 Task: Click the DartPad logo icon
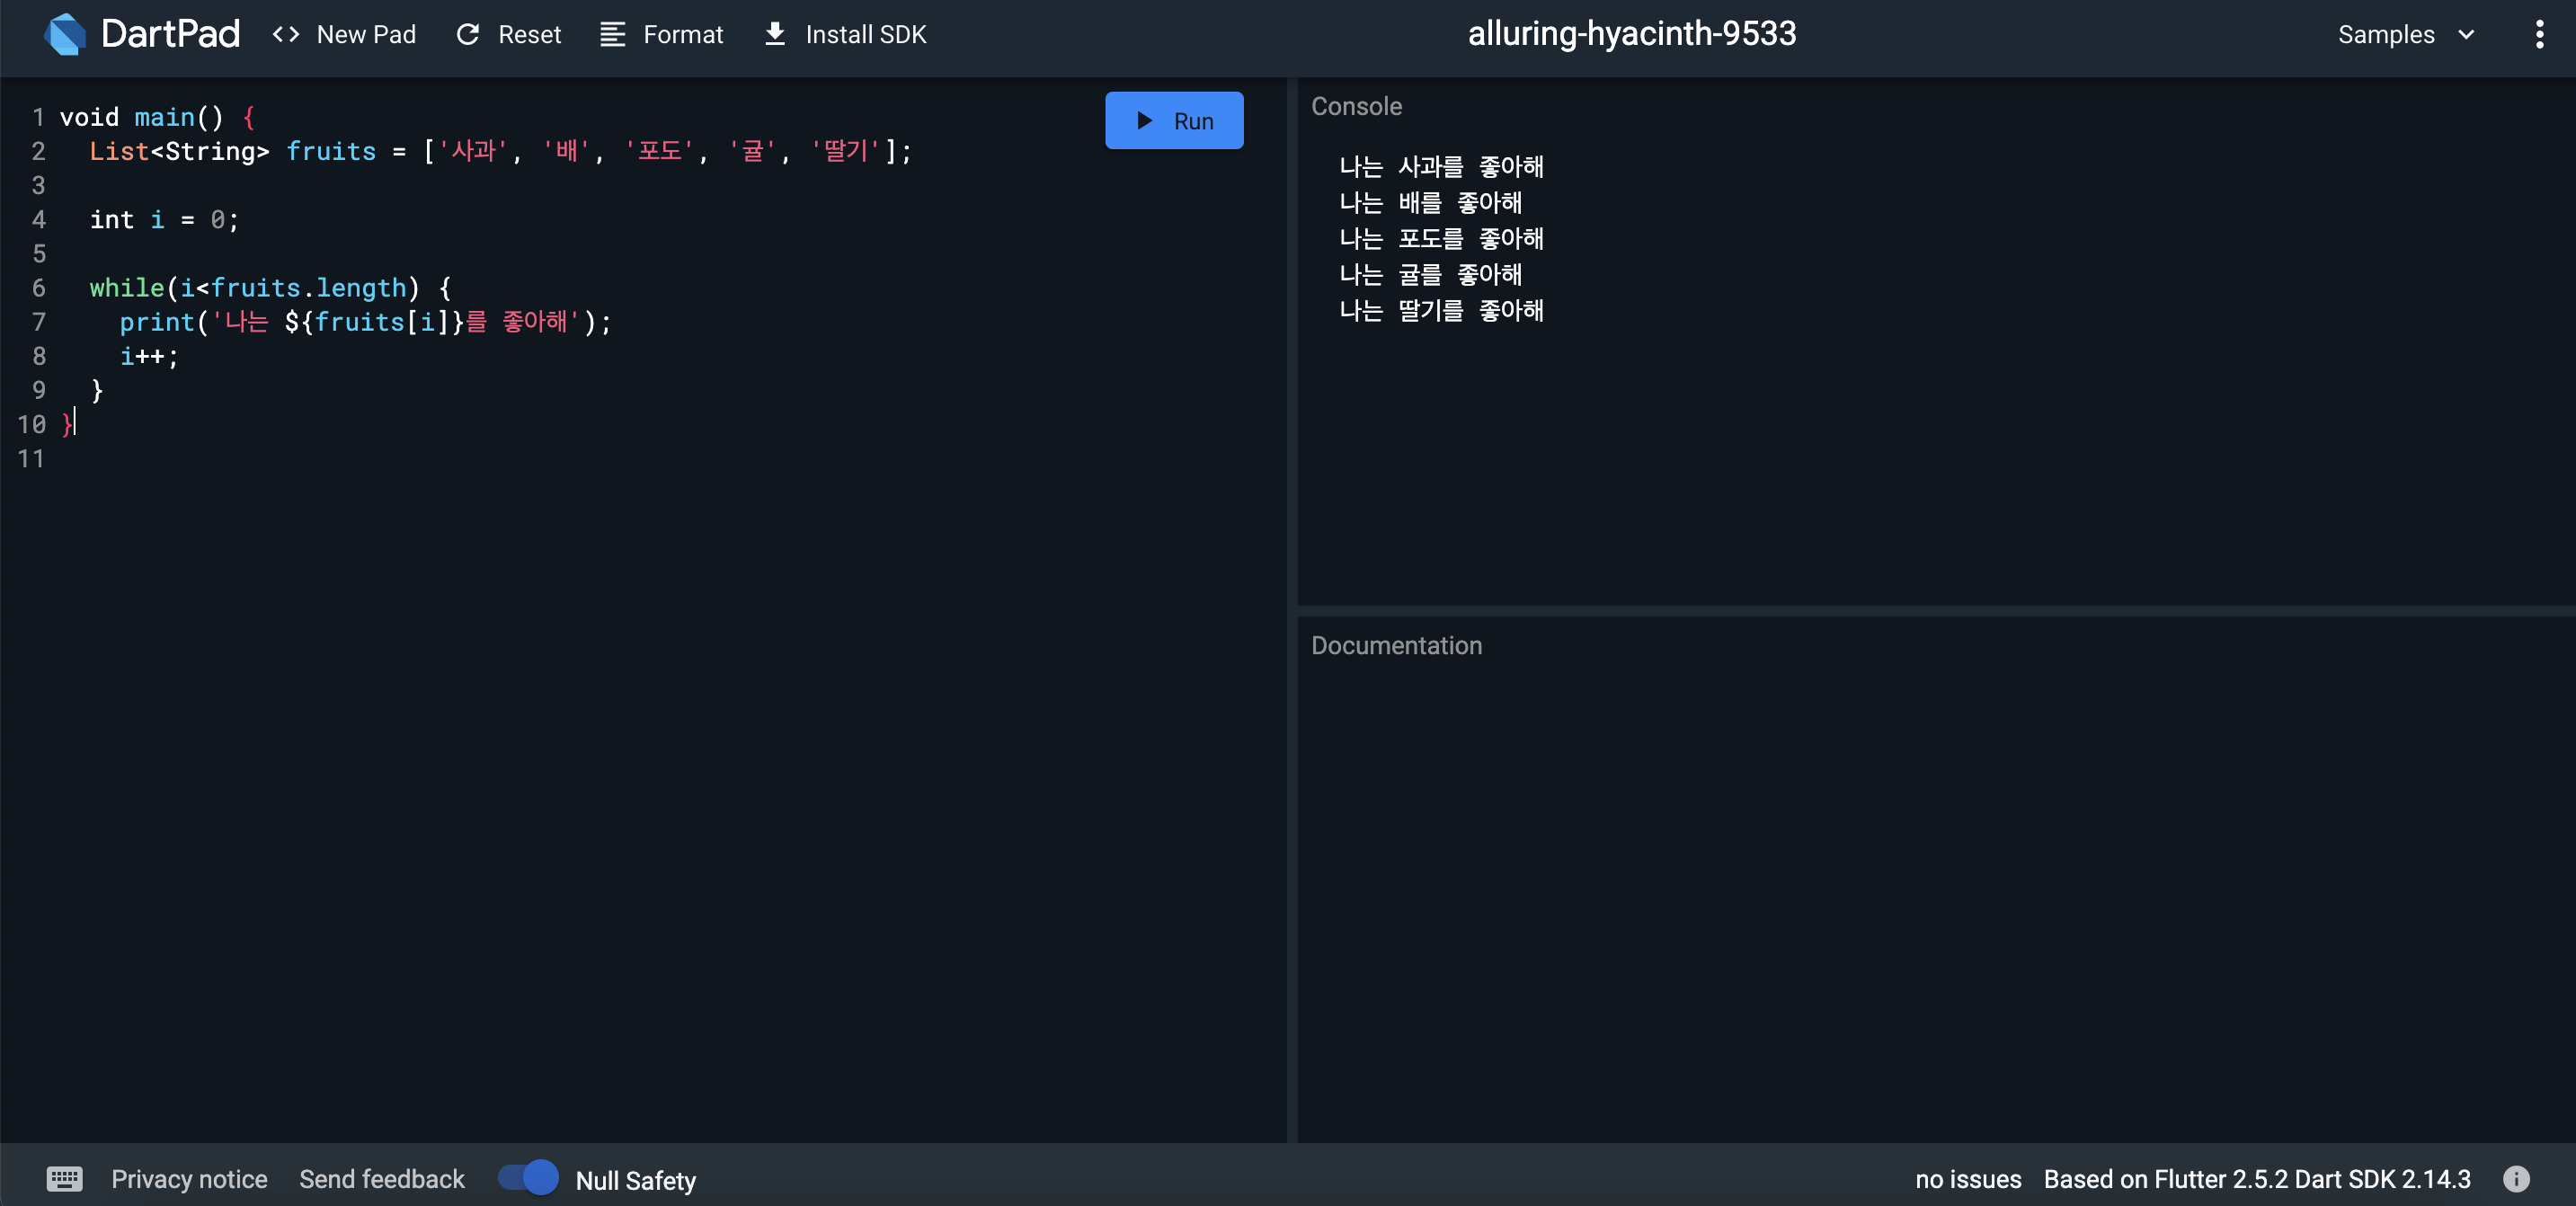click(65, 34)
